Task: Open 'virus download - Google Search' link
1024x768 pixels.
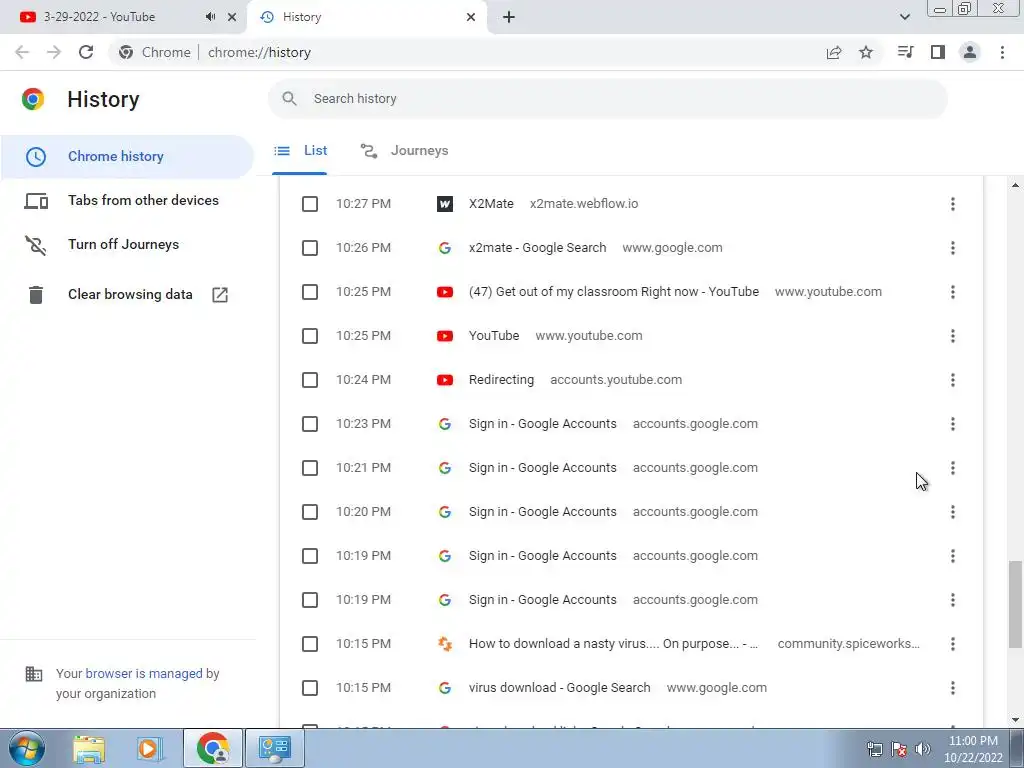Action: (560, 688)
